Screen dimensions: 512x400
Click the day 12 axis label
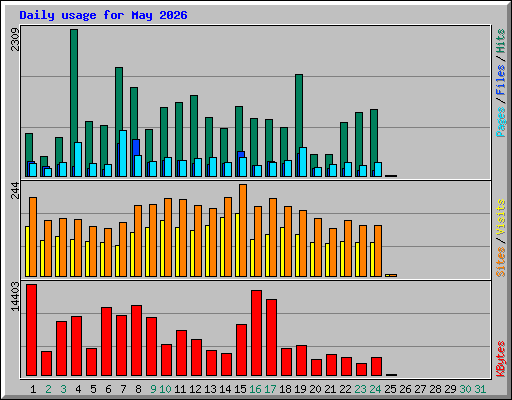coord(195,389)
